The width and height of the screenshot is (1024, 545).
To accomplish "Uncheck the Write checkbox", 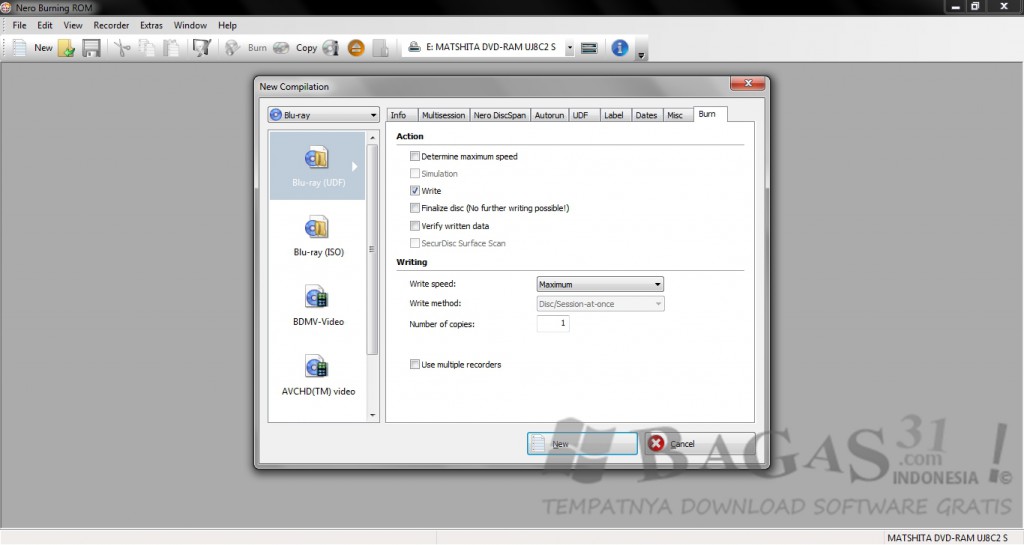I will point(415,191).
